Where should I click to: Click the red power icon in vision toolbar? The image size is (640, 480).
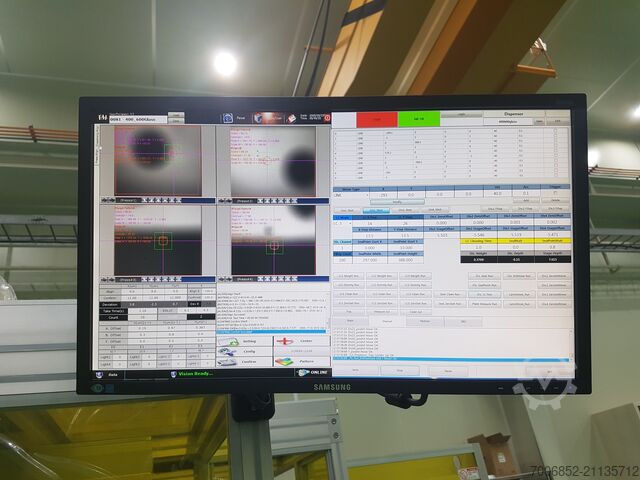(x=327, y=118)
